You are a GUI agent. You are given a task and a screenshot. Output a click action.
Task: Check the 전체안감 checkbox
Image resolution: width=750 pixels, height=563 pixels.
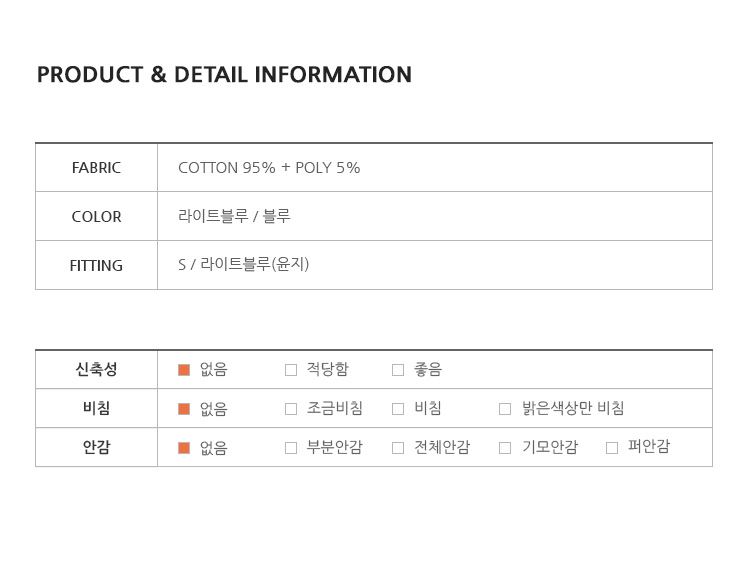point(398,448)
